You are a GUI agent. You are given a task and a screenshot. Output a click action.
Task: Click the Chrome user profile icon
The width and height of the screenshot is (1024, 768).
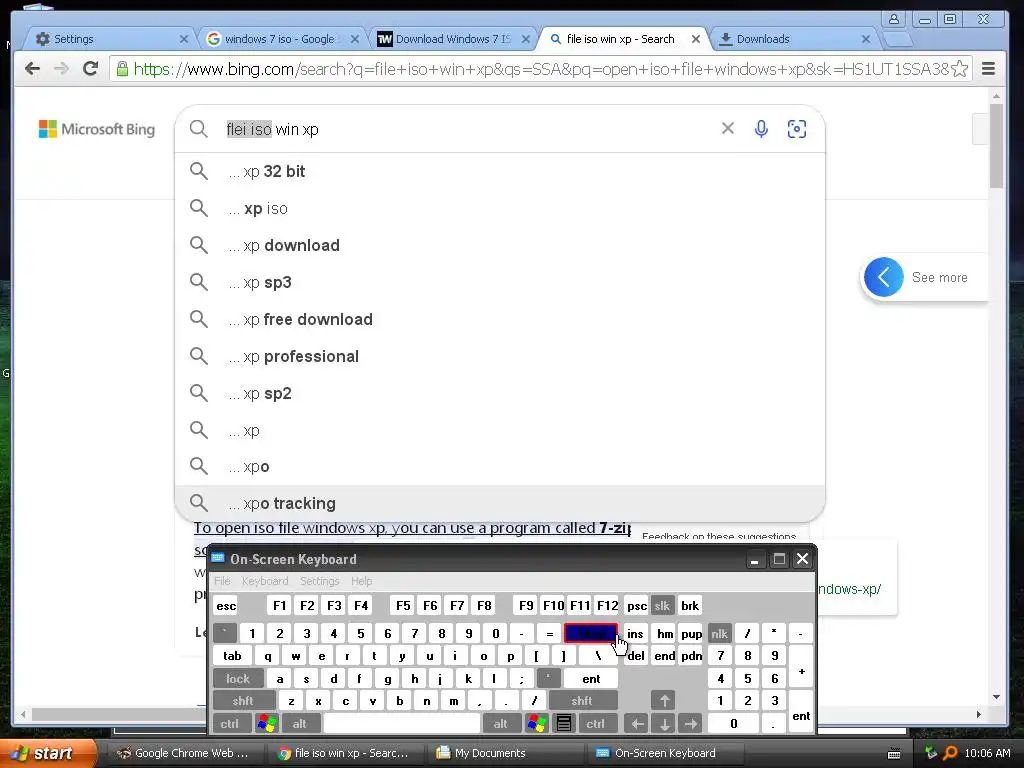click(894, 19)
